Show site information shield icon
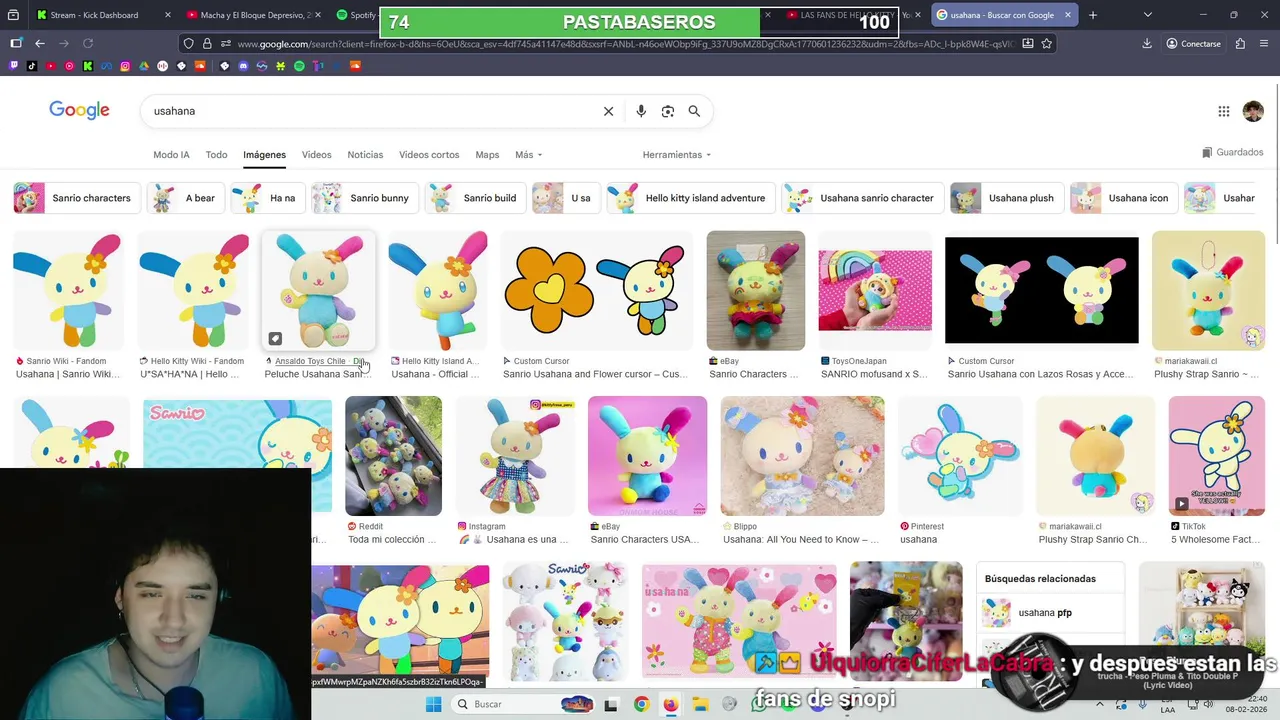The height and width of the screenshot is (720, 1280). (x=189, y=44)
